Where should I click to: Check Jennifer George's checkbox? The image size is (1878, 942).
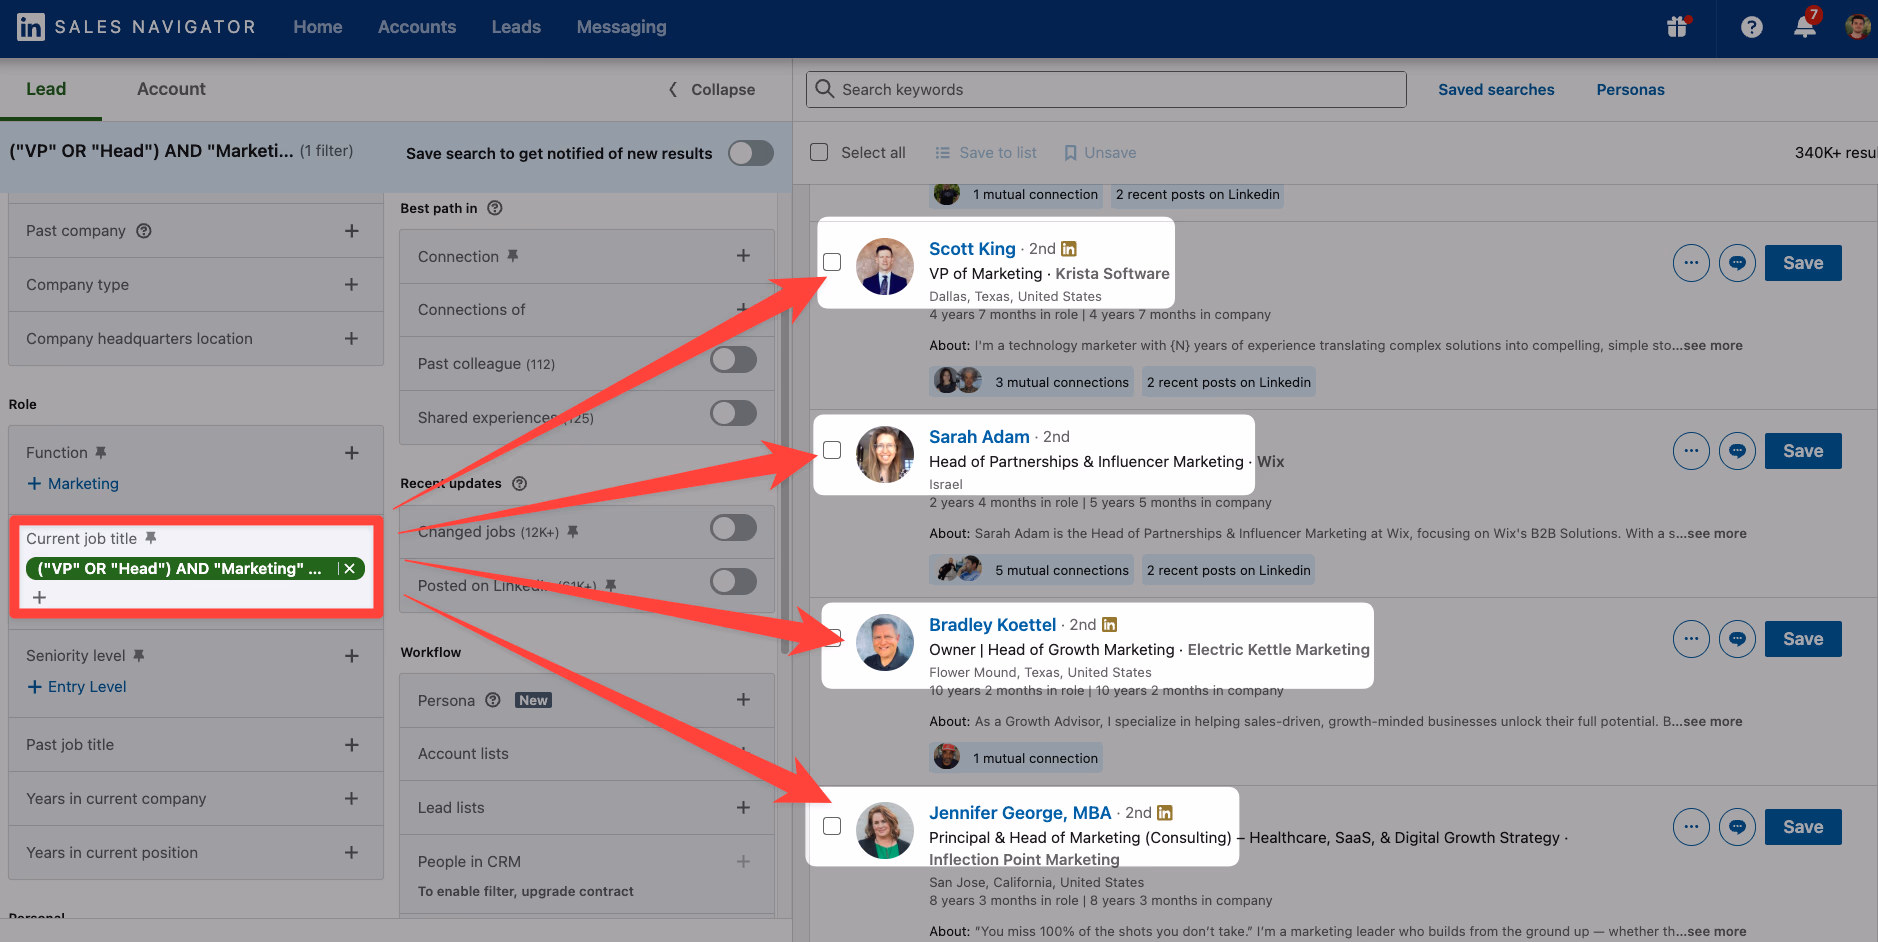[832, 826]
